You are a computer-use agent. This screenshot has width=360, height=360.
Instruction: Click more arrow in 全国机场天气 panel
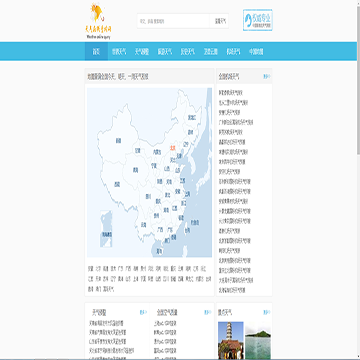coord(267,76)
